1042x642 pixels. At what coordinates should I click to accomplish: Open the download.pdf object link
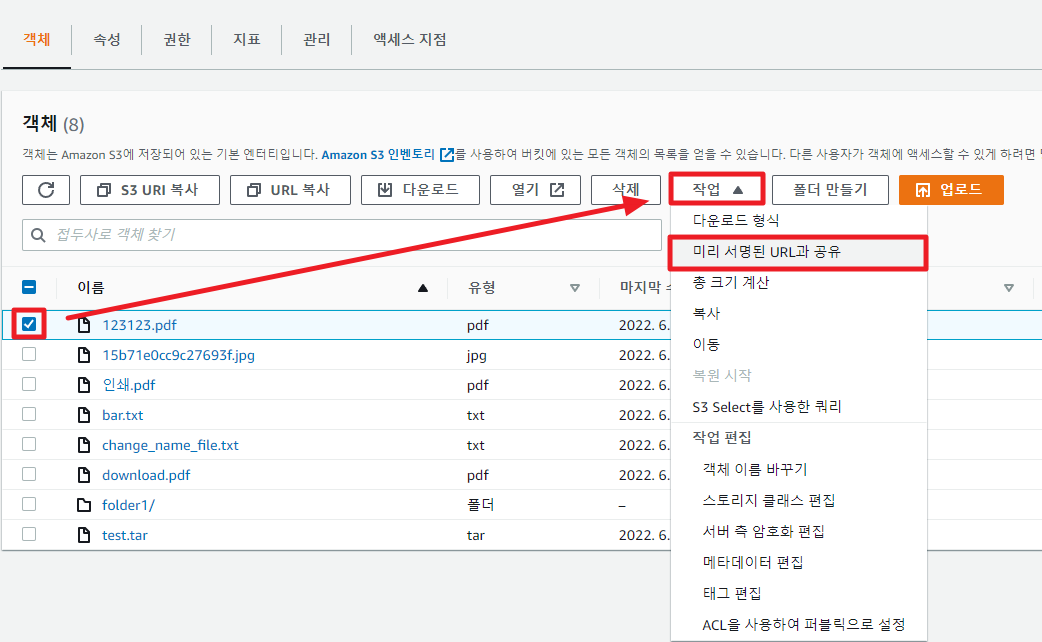click(146, 475)
